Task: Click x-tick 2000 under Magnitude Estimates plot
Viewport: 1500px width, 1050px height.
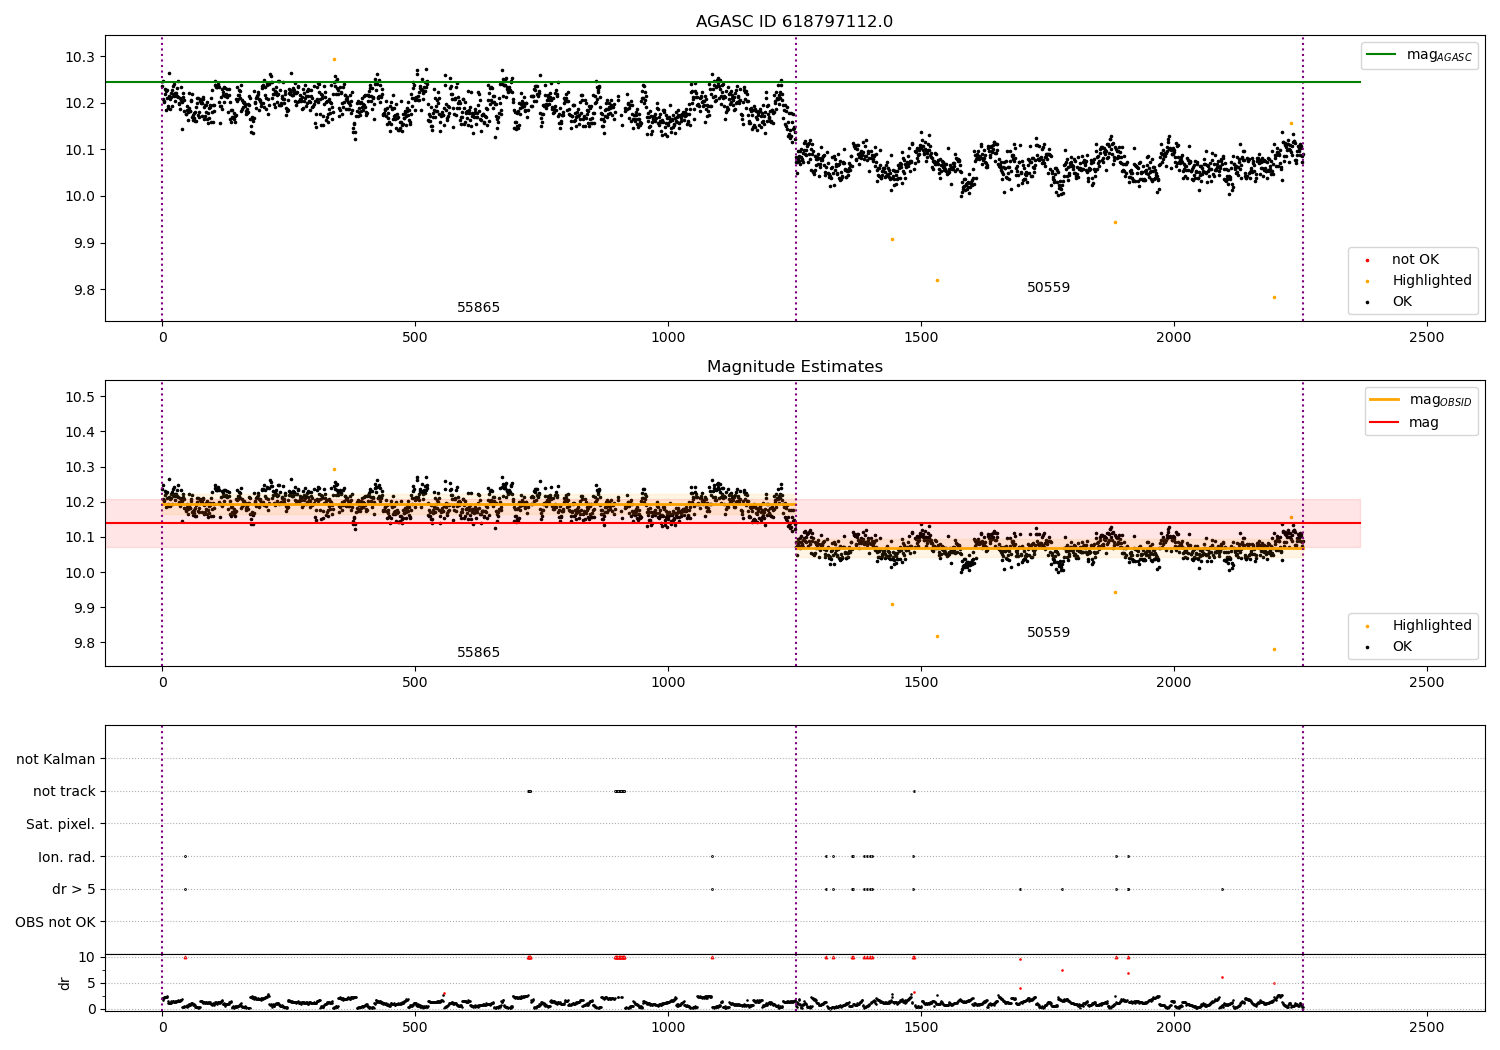Action: click(x=1173, y=682)
